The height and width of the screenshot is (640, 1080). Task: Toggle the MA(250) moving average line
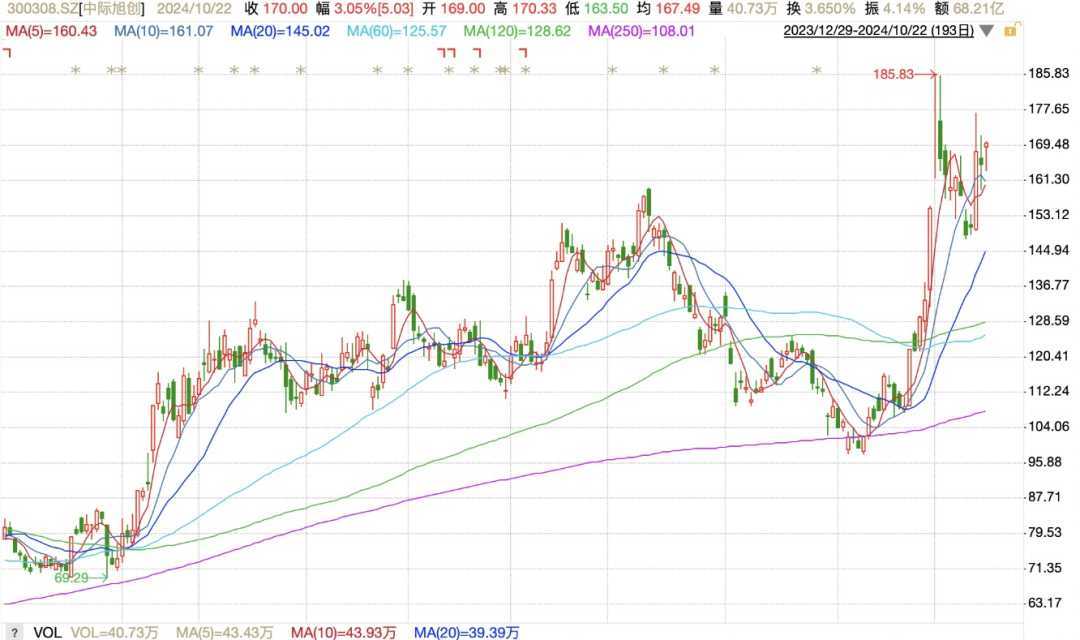tap(640, 31)
